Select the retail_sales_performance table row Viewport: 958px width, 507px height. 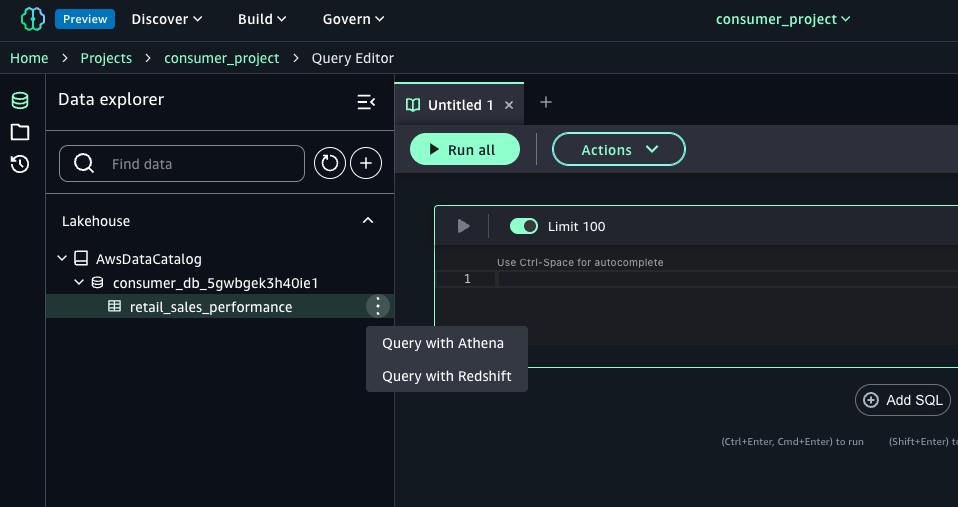coord(220,306)
